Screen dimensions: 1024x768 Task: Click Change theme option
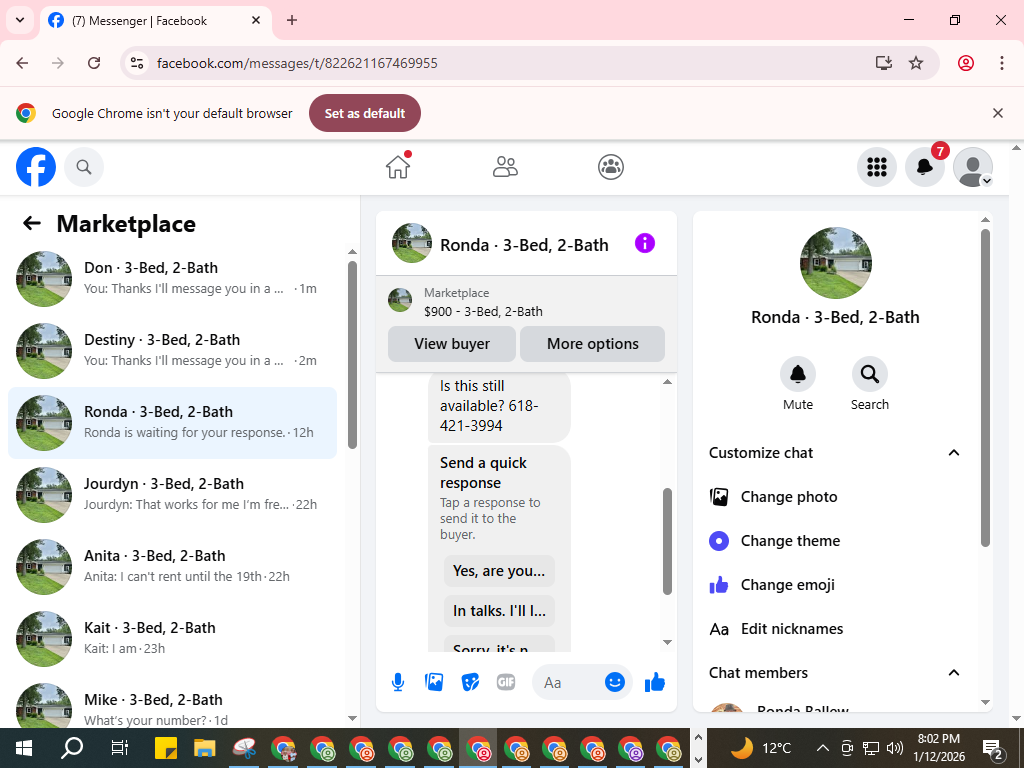(835, 541)
